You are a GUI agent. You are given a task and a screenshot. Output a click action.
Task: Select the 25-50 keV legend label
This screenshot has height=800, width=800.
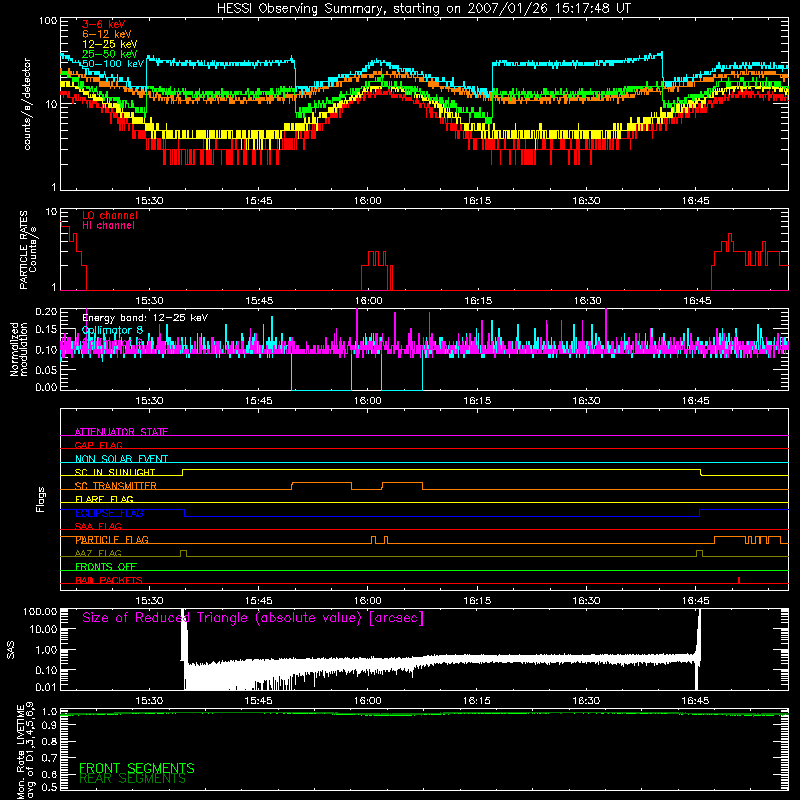109,54
